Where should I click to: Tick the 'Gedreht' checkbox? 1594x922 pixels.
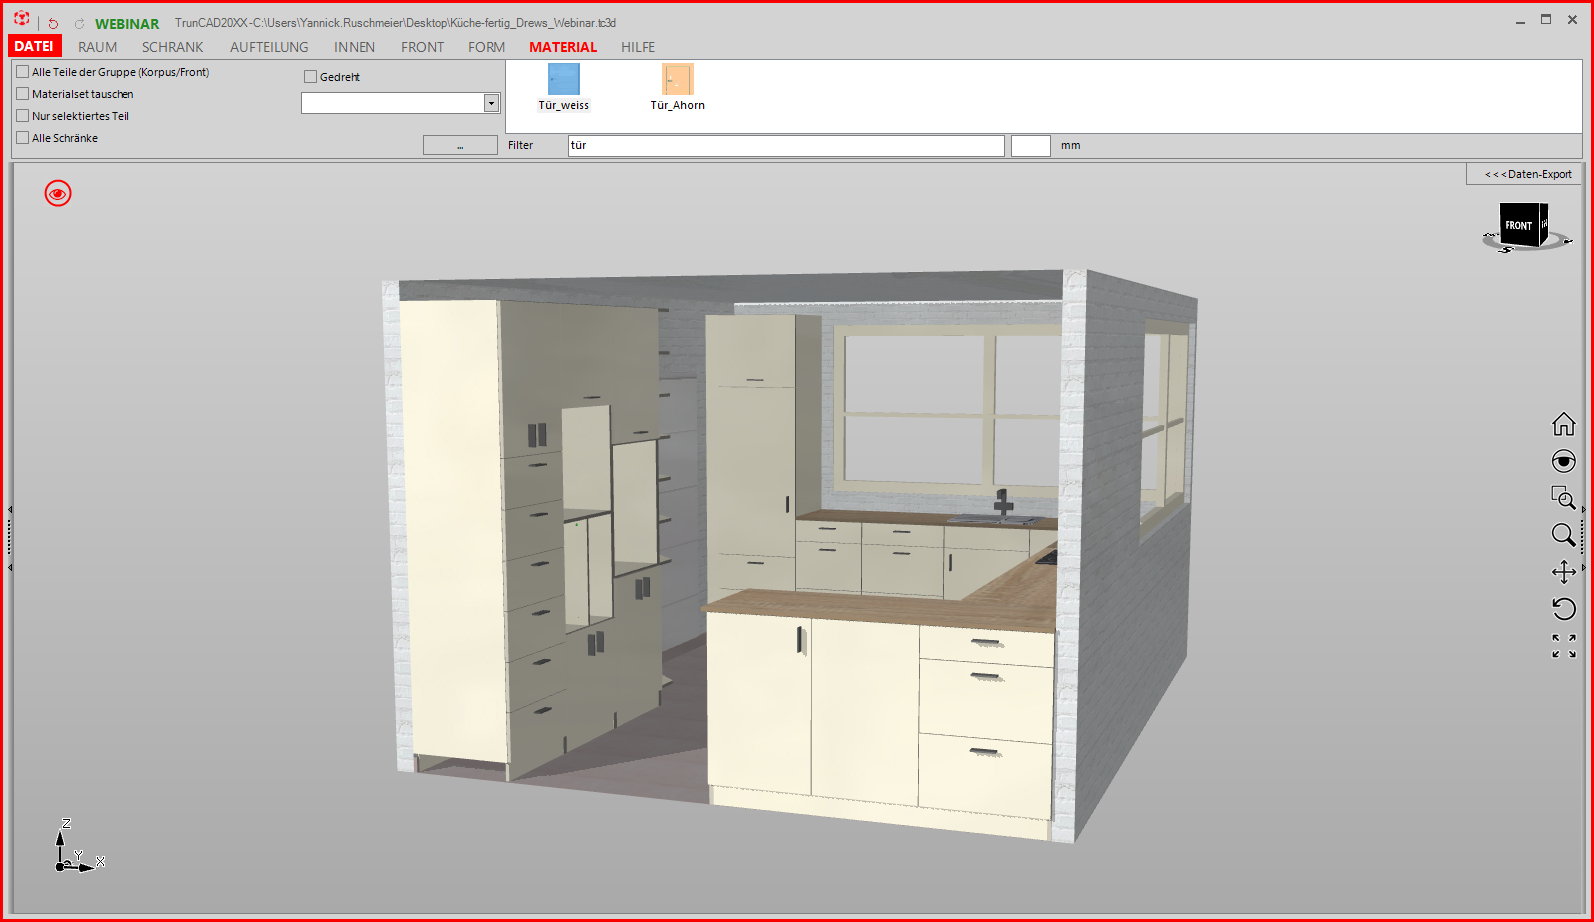click(310, 77)
